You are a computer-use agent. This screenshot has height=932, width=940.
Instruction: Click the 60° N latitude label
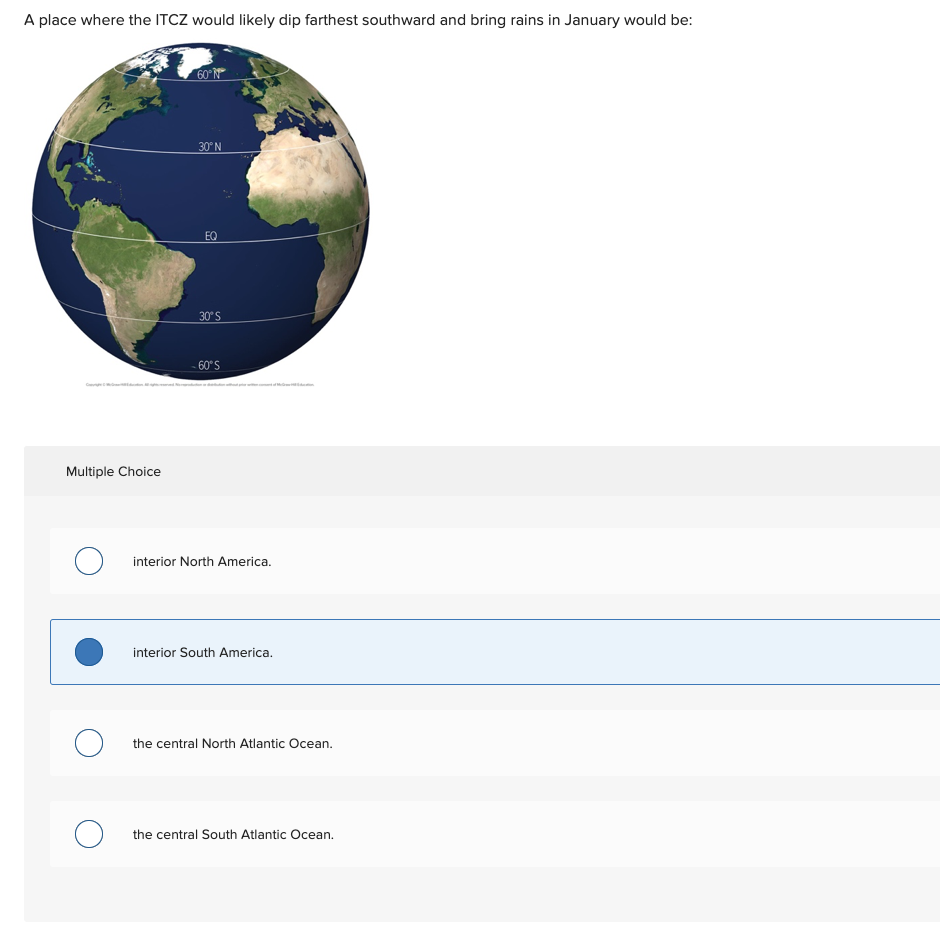[207, 72]
